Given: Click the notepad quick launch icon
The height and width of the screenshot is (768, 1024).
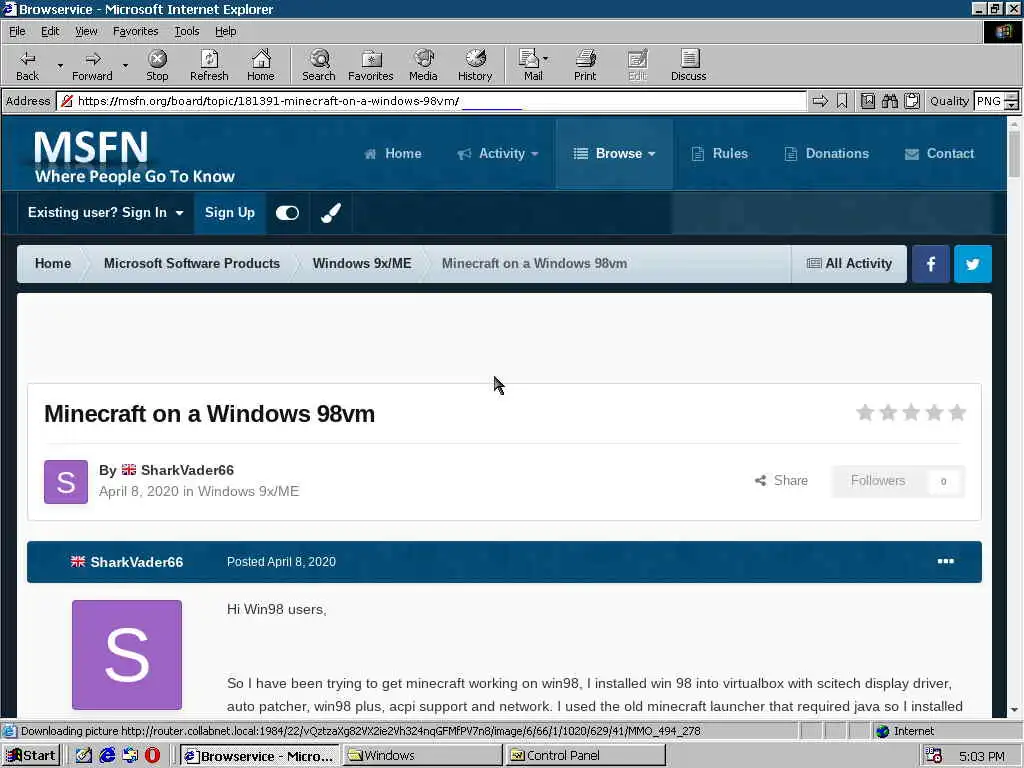Looking at the screenshot, I should (84, 756).
